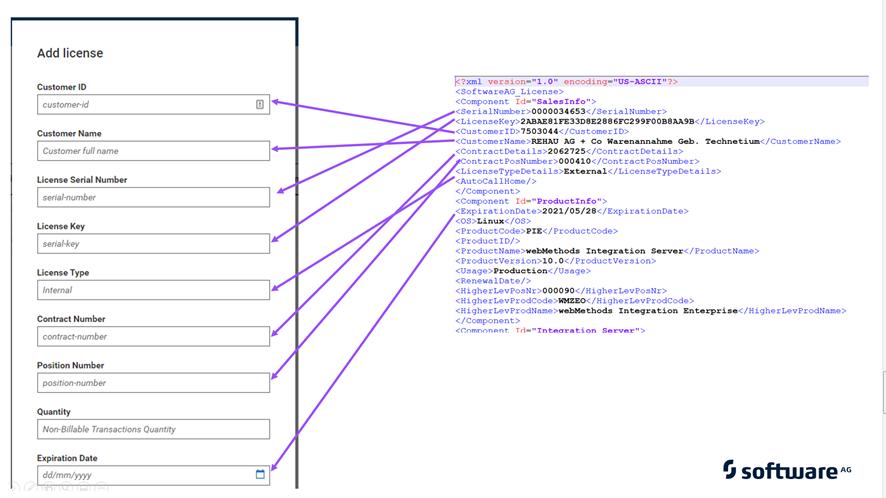This screenshot has width=886, height=498.
Task: Select the Position Number input
Action: tap(153, 383)
